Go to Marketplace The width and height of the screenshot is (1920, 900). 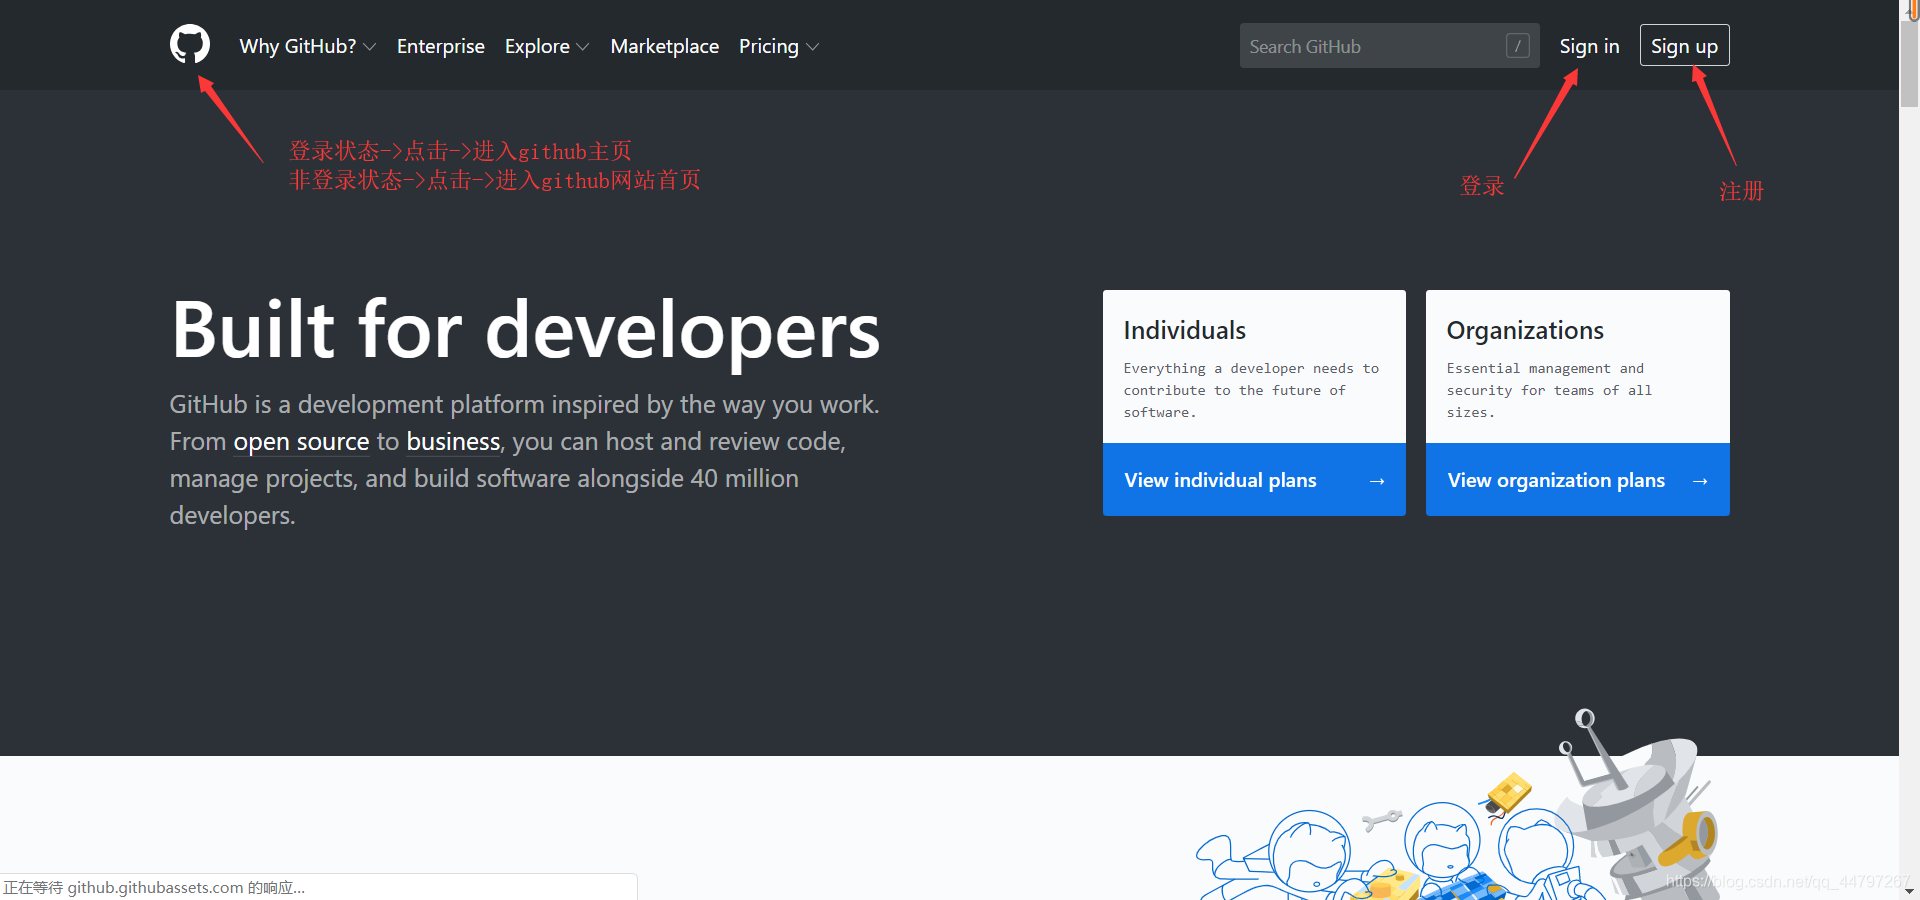[x=665, y=46]
